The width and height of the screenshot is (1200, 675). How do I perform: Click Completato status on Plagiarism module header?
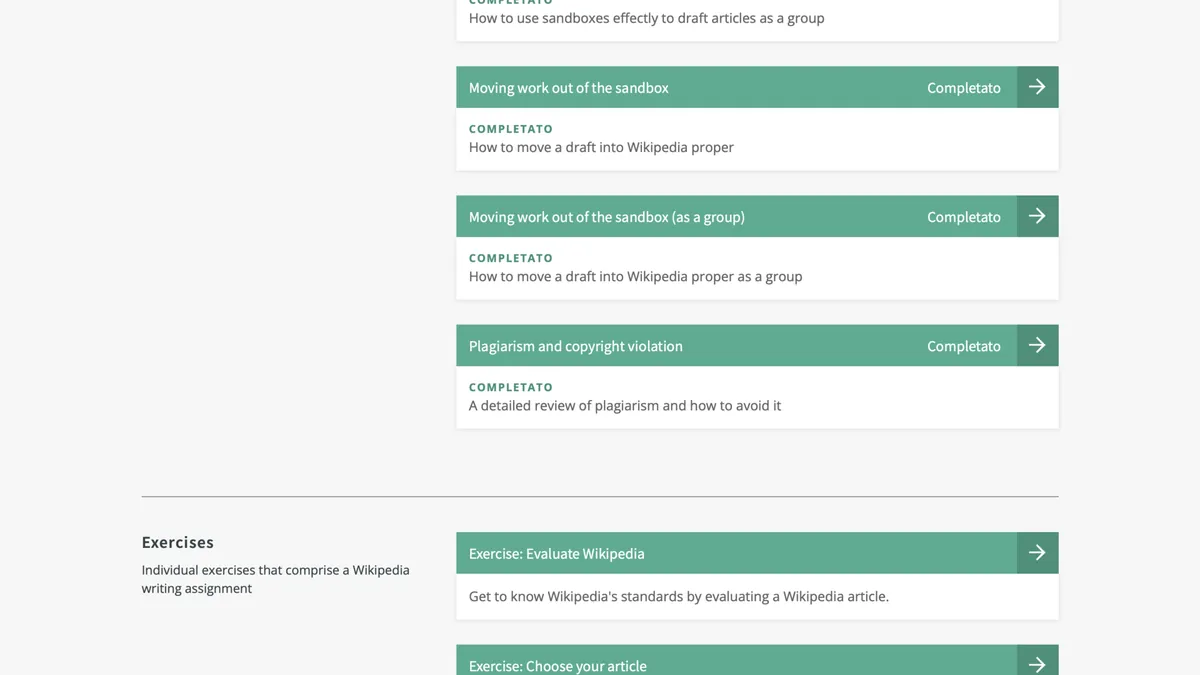(x=964, y=346)
